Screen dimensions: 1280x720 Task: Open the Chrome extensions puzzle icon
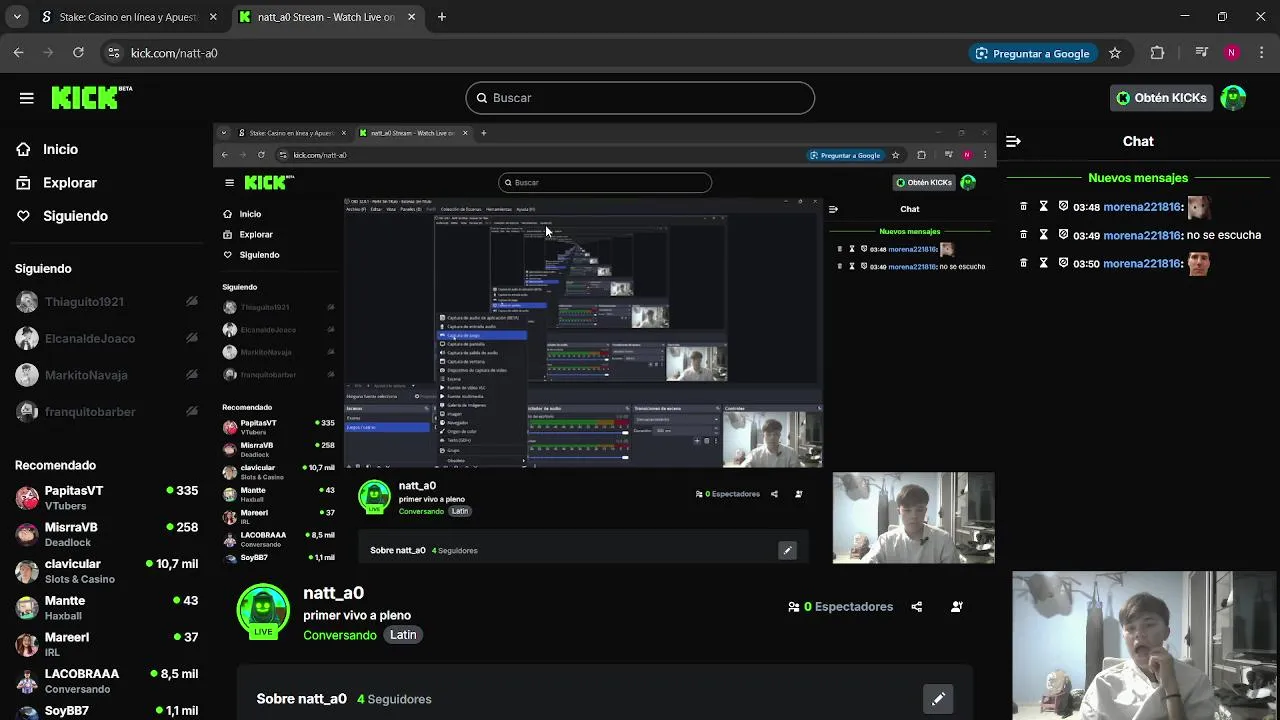pyautogui.click(x=1157, y=53)
